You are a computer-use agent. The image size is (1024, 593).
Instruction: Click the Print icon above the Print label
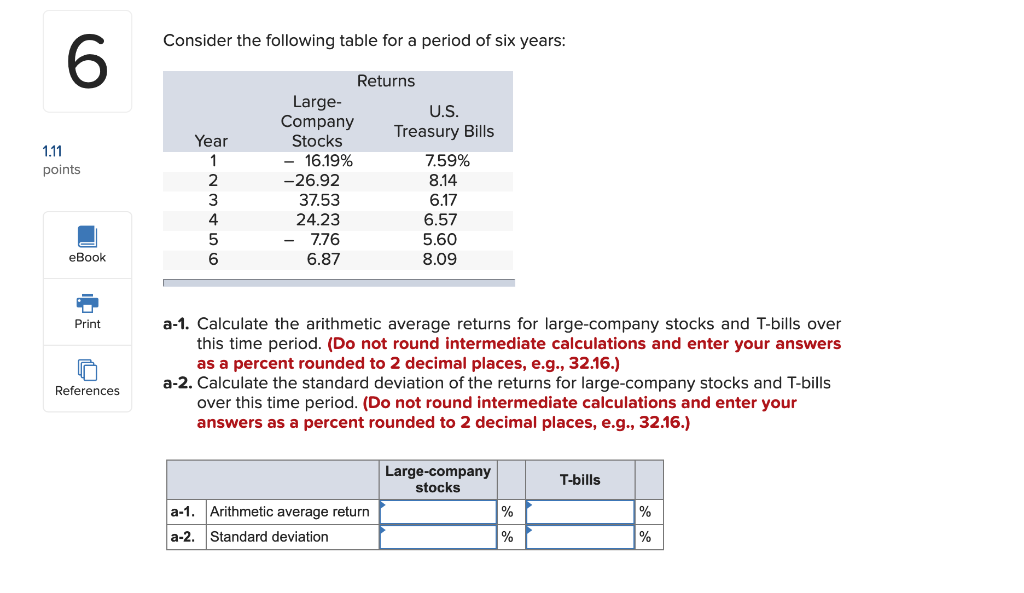click(x=87, y=303)
